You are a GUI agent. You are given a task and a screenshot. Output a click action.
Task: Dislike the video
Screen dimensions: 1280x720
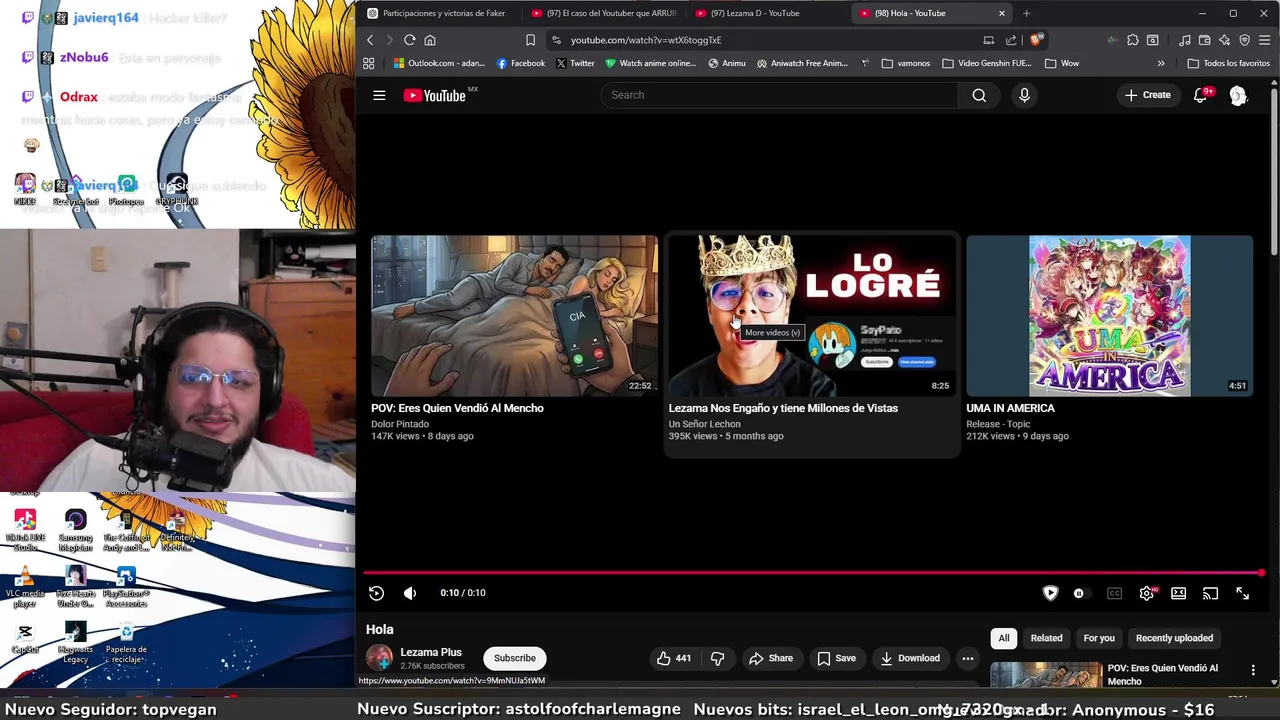pos(717,658)
